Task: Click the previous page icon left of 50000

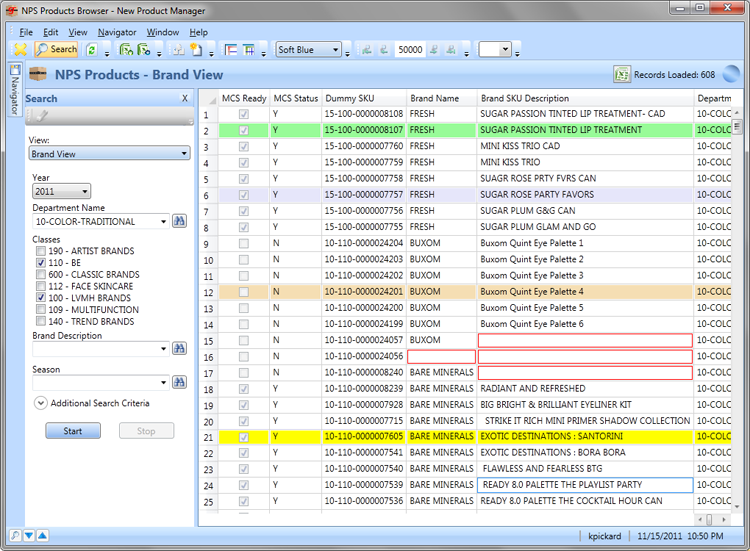Action: pyautogui.click(x=384, y=49)
